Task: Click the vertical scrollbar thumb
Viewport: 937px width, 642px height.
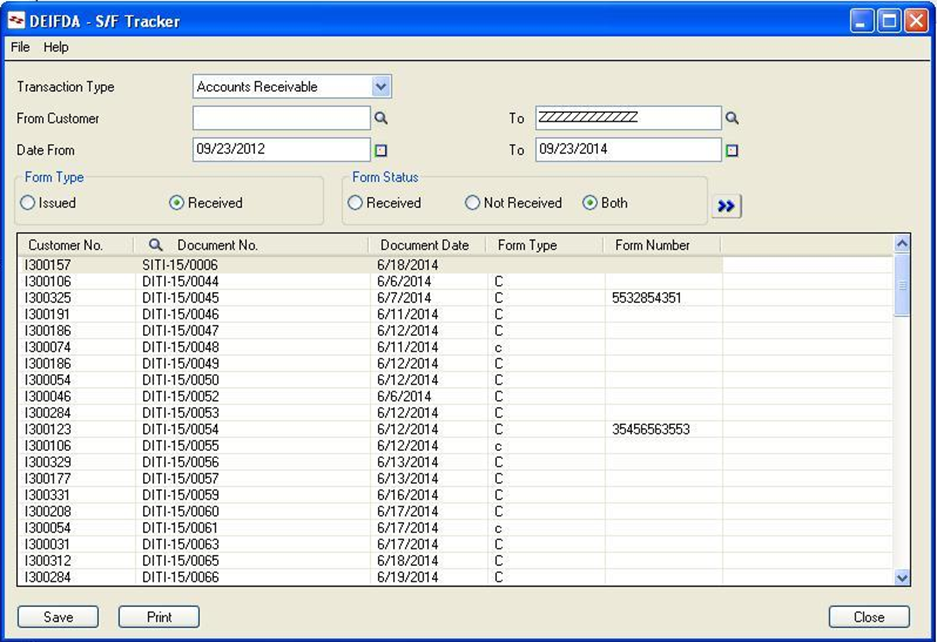Action: coord(902,285)
